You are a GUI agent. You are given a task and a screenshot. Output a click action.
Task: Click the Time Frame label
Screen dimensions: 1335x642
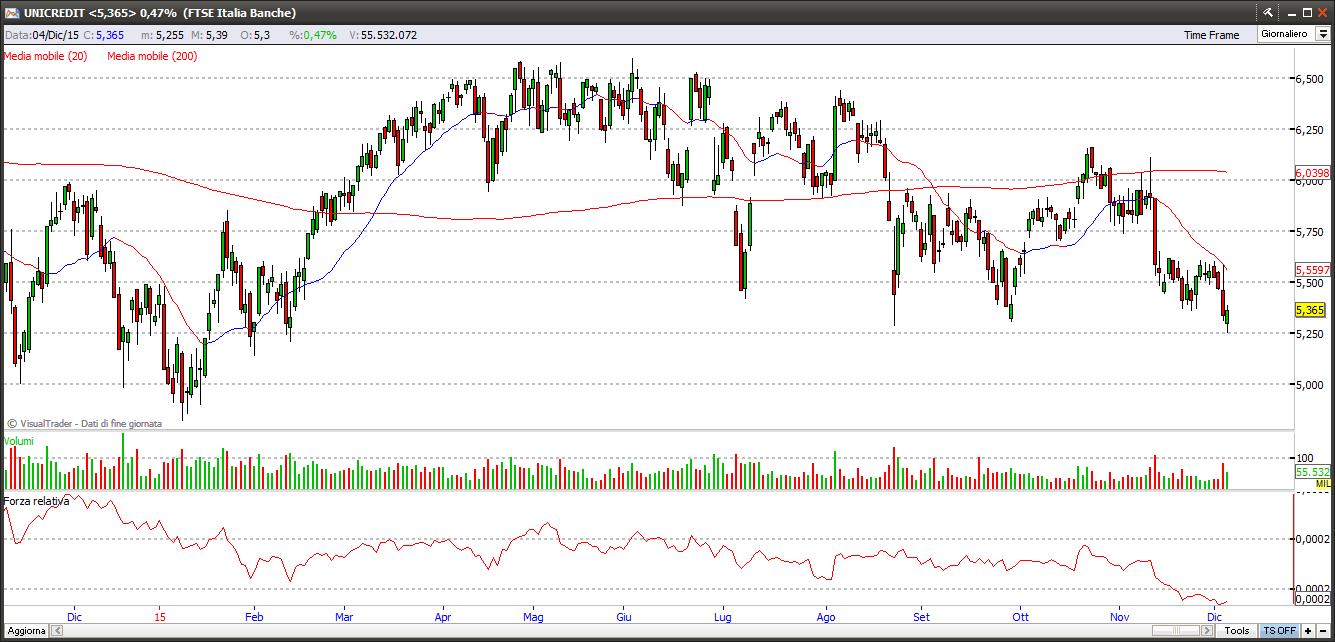coord(1211,35)
